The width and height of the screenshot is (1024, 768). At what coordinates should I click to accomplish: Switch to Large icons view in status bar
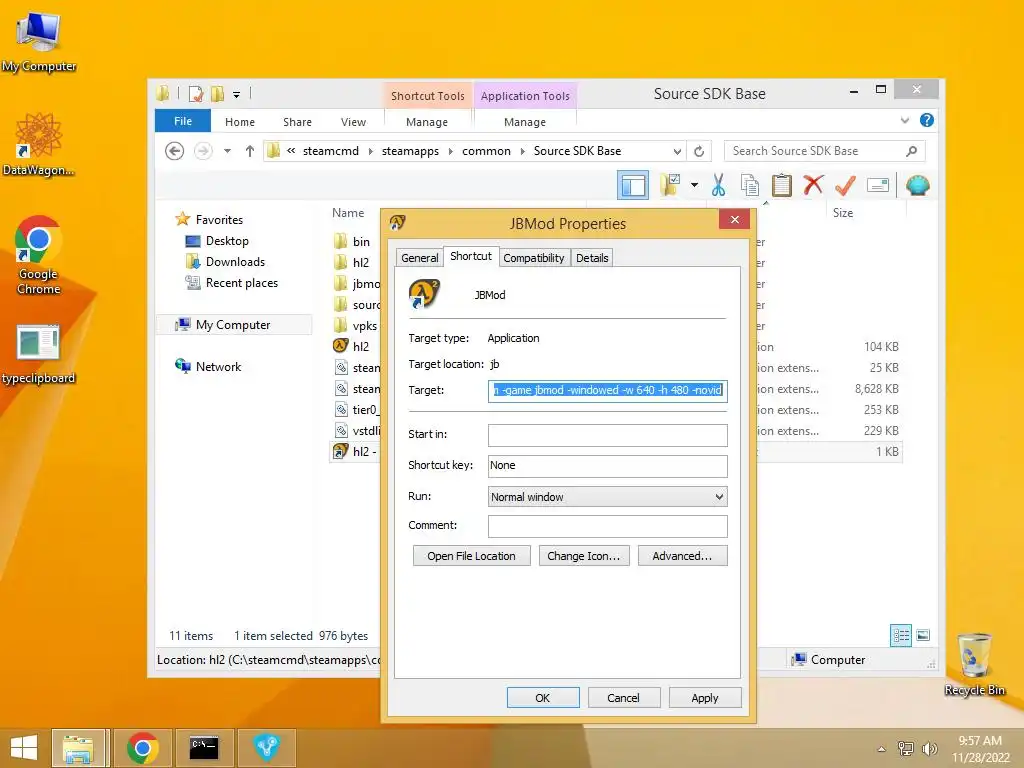923,635
